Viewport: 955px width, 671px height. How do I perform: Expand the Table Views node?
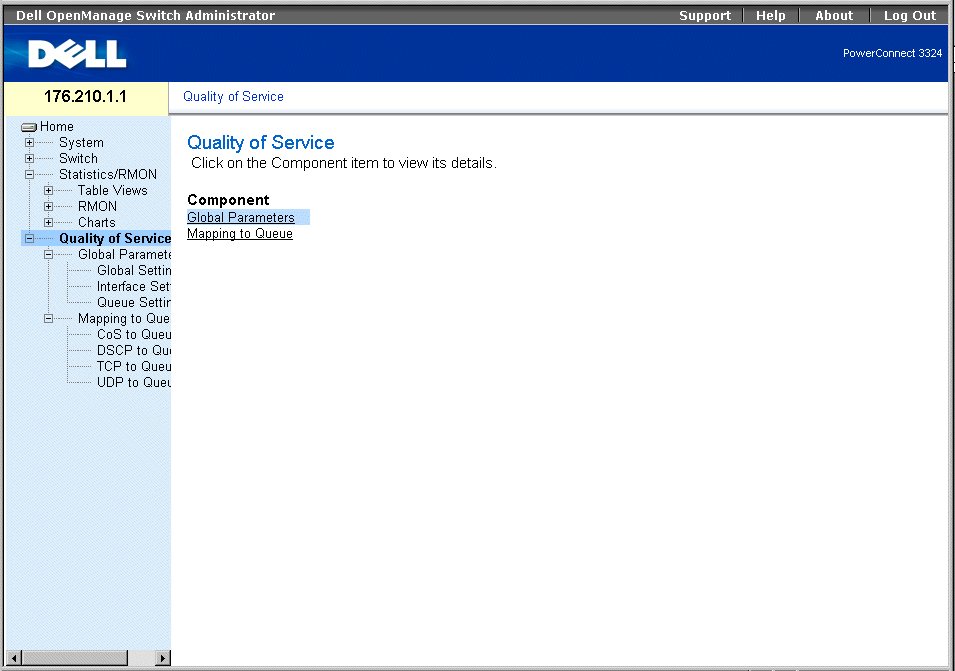tap(48, 191)
